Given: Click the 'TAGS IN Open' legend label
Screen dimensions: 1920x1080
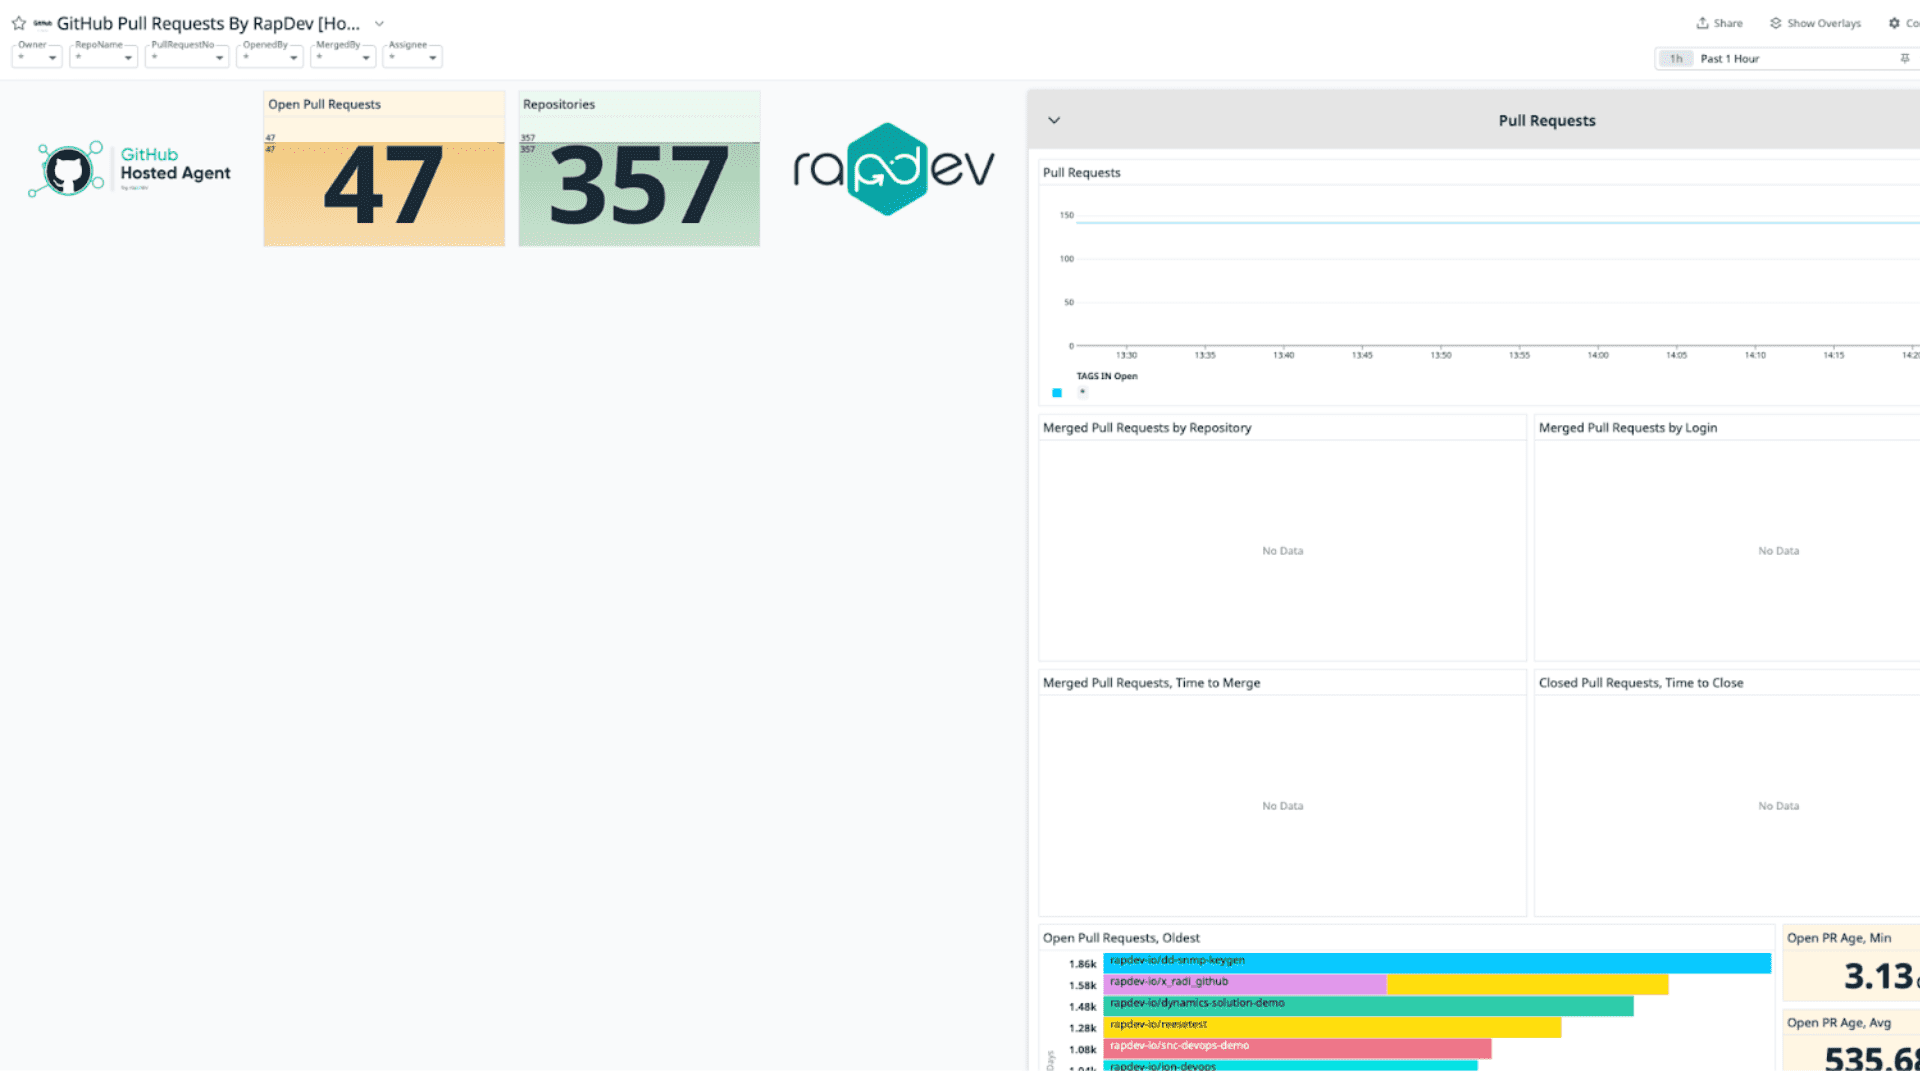Looking at the screenshot, I should tap(1107, 376).
